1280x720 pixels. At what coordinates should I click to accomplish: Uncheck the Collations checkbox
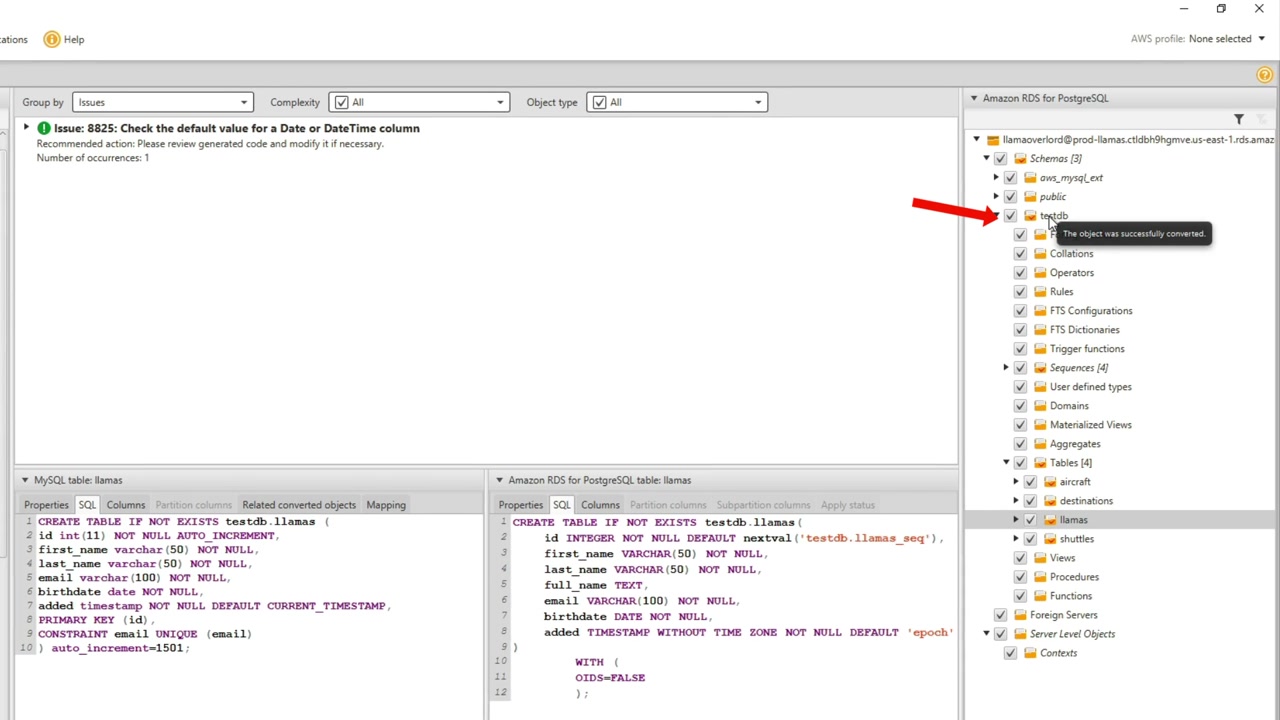[1020, 254]
